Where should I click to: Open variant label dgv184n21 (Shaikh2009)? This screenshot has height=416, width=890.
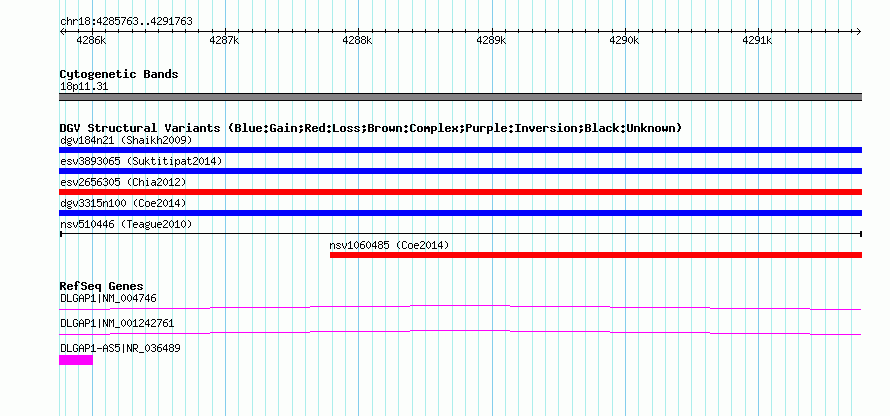pyautogui.click(x=126, y=140)
